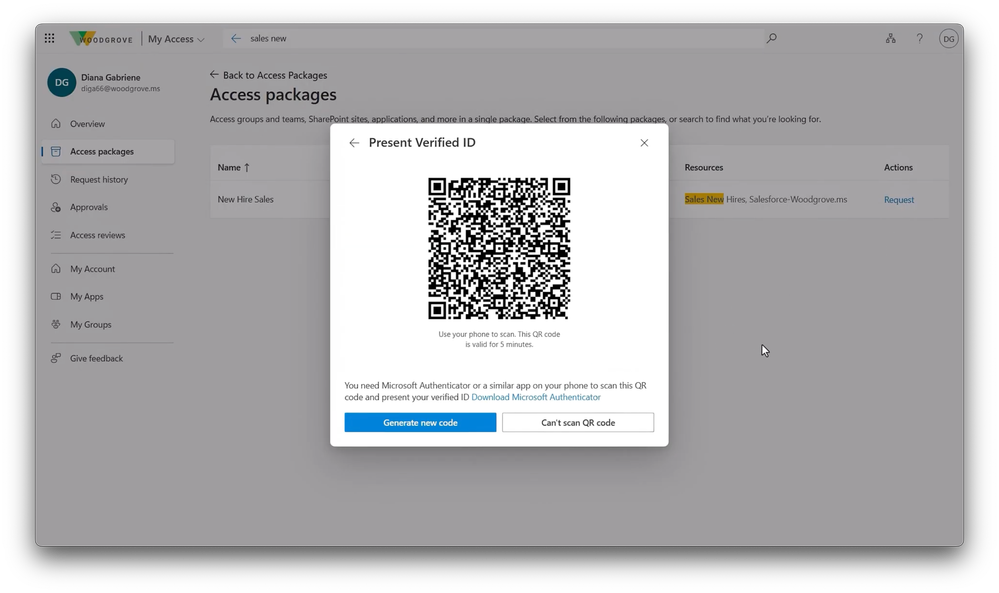Click the Resources column header
This screenshot has height=593, width=999.
703,168
